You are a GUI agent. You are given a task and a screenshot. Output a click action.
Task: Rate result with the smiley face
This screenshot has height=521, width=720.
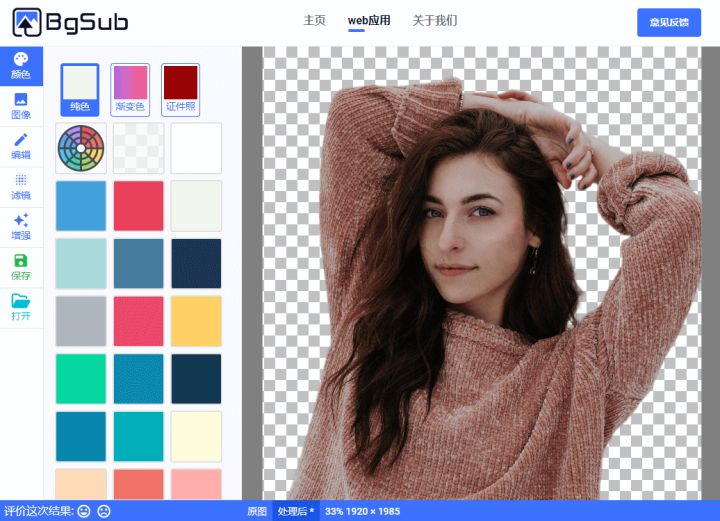[84, 511]
